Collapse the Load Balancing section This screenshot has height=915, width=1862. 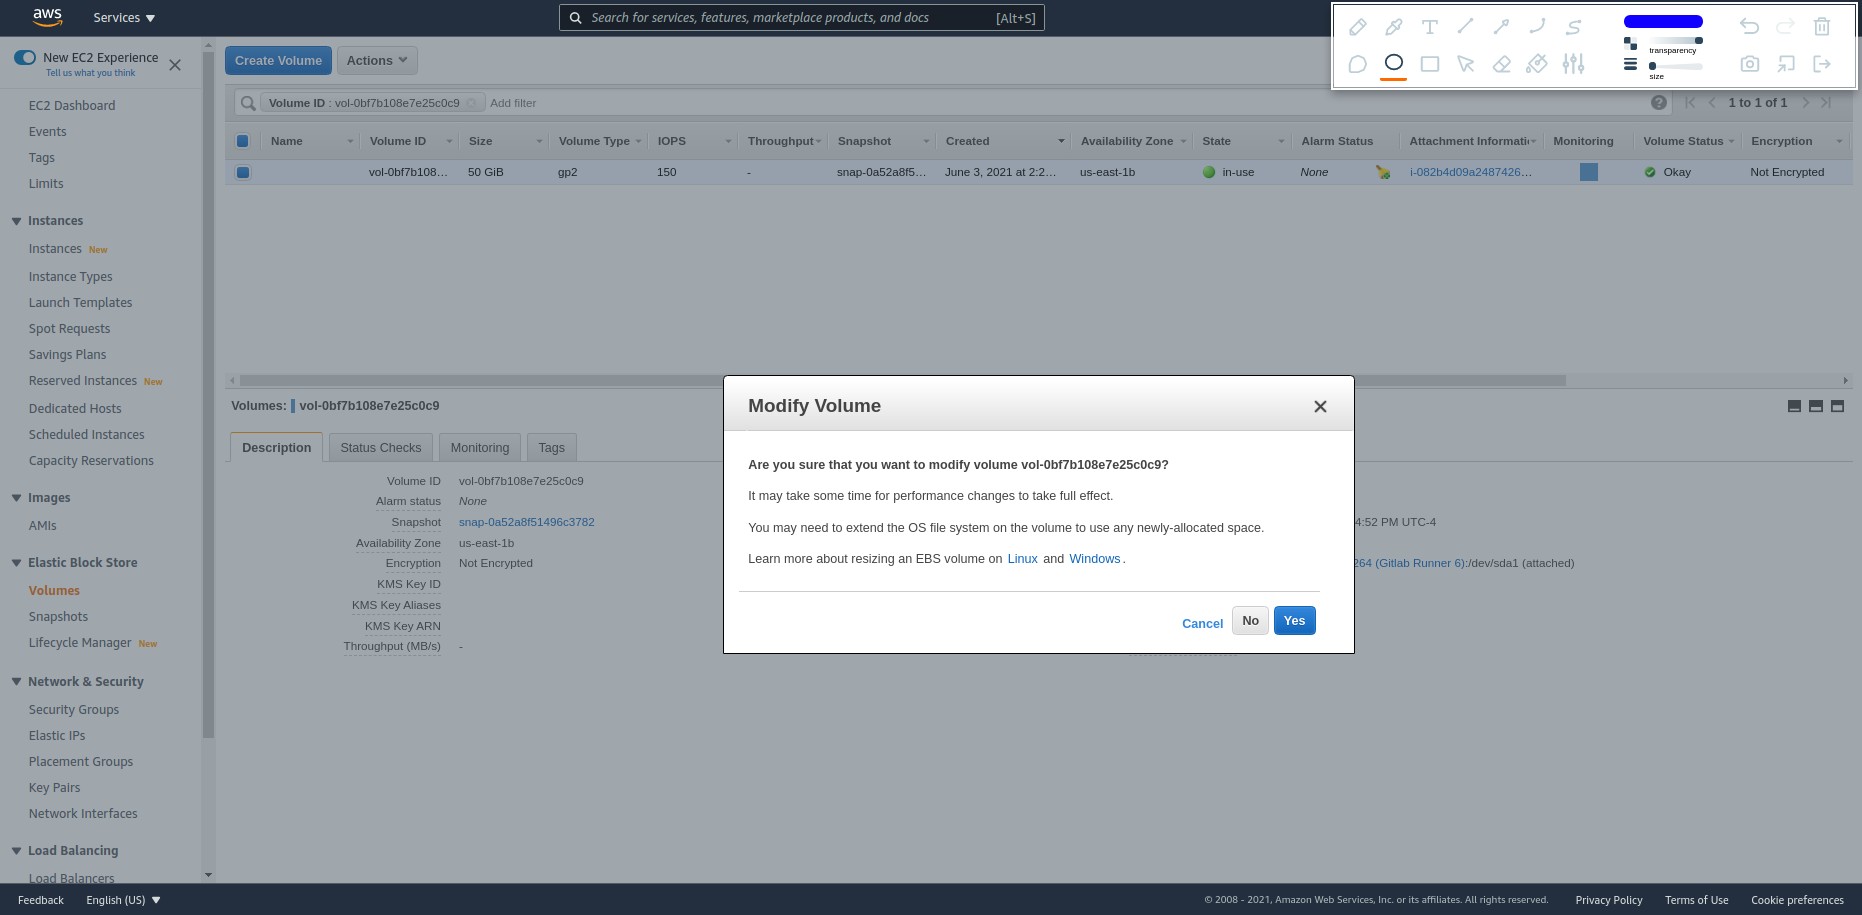coord(16,851)
